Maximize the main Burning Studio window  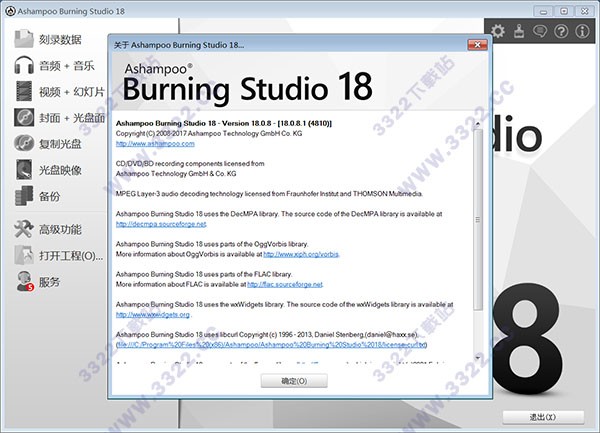tap(564, 11)
